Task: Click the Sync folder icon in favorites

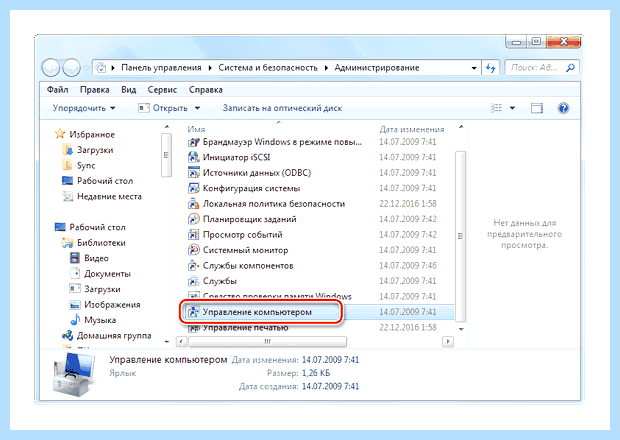Action: [67, 165]
